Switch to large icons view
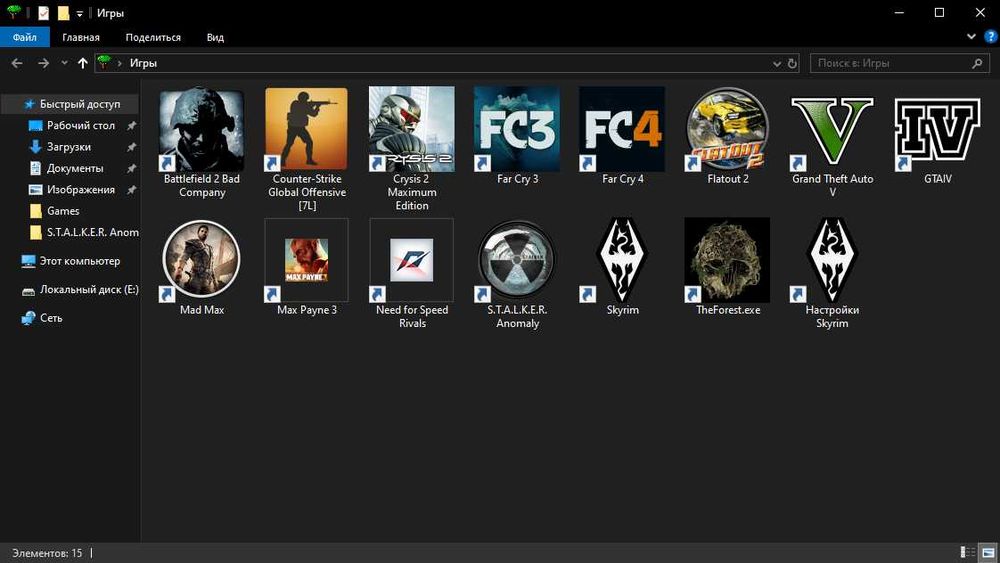 coord(988,552)
